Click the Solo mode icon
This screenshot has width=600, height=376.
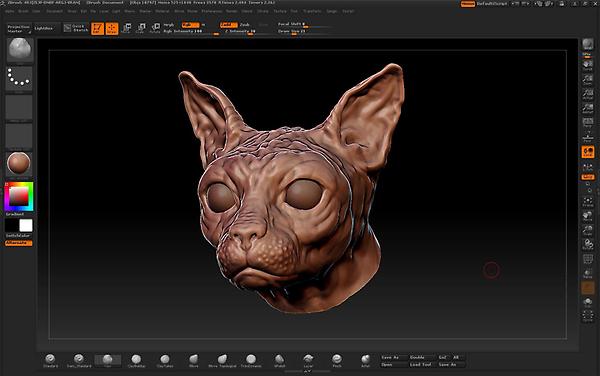click(x=588, y=302)
